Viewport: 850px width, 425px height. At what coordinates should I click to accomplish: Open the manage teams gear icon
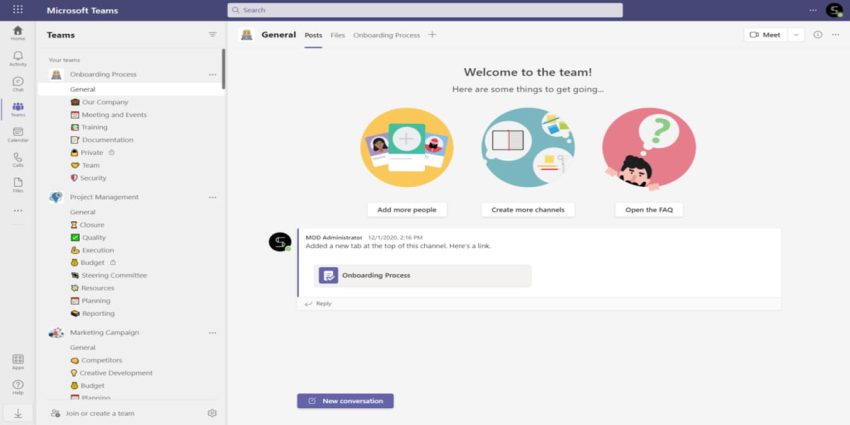[212, 413]
